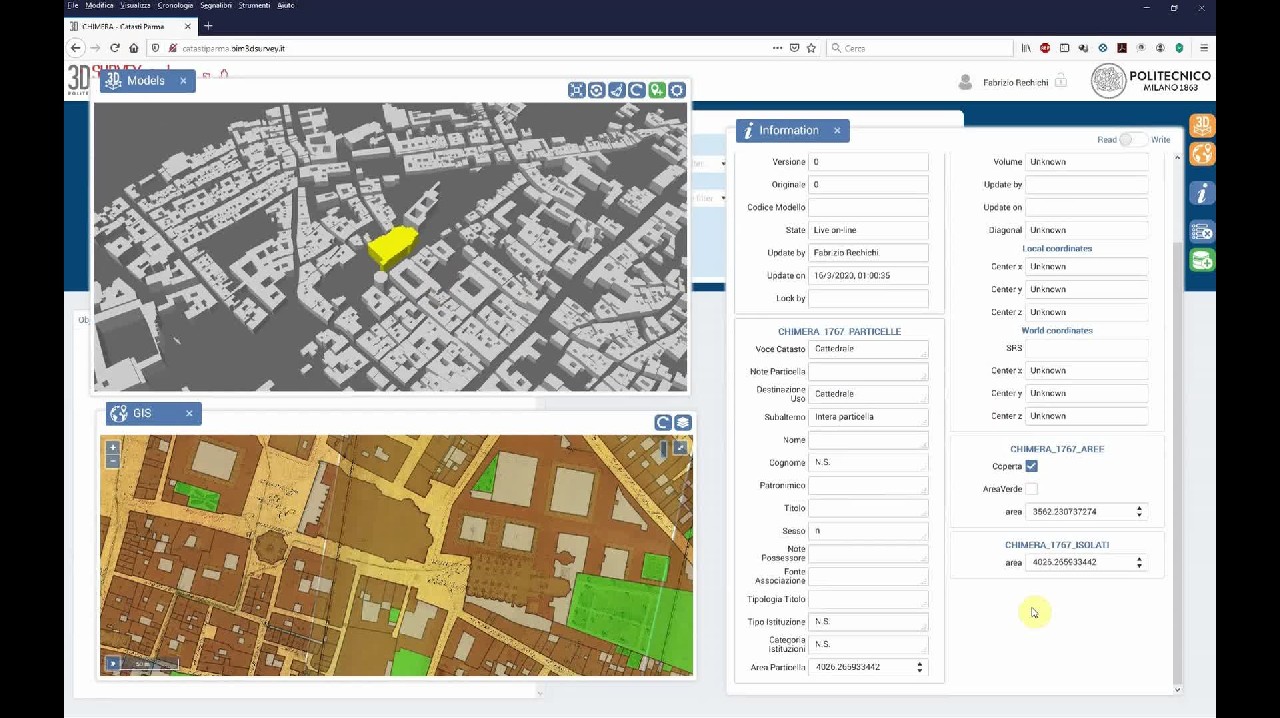1280x718 pixels.
Task: Click the green database add sidebar icon
Action: [x=1202, y=260]
